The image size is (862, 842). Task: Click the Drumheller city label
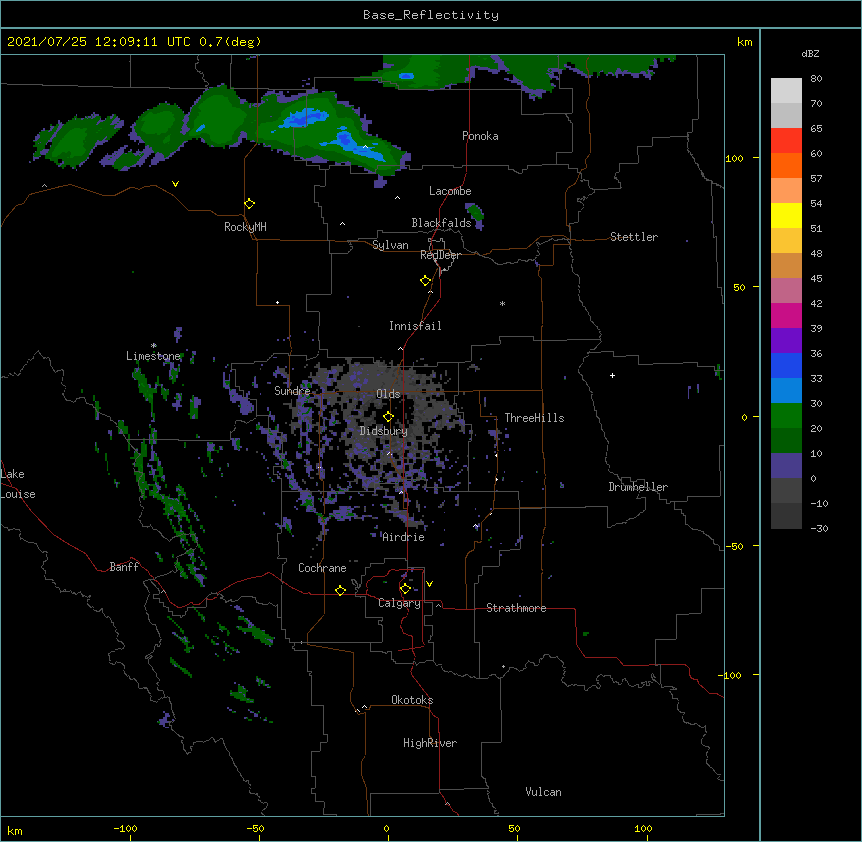(638, 487)
